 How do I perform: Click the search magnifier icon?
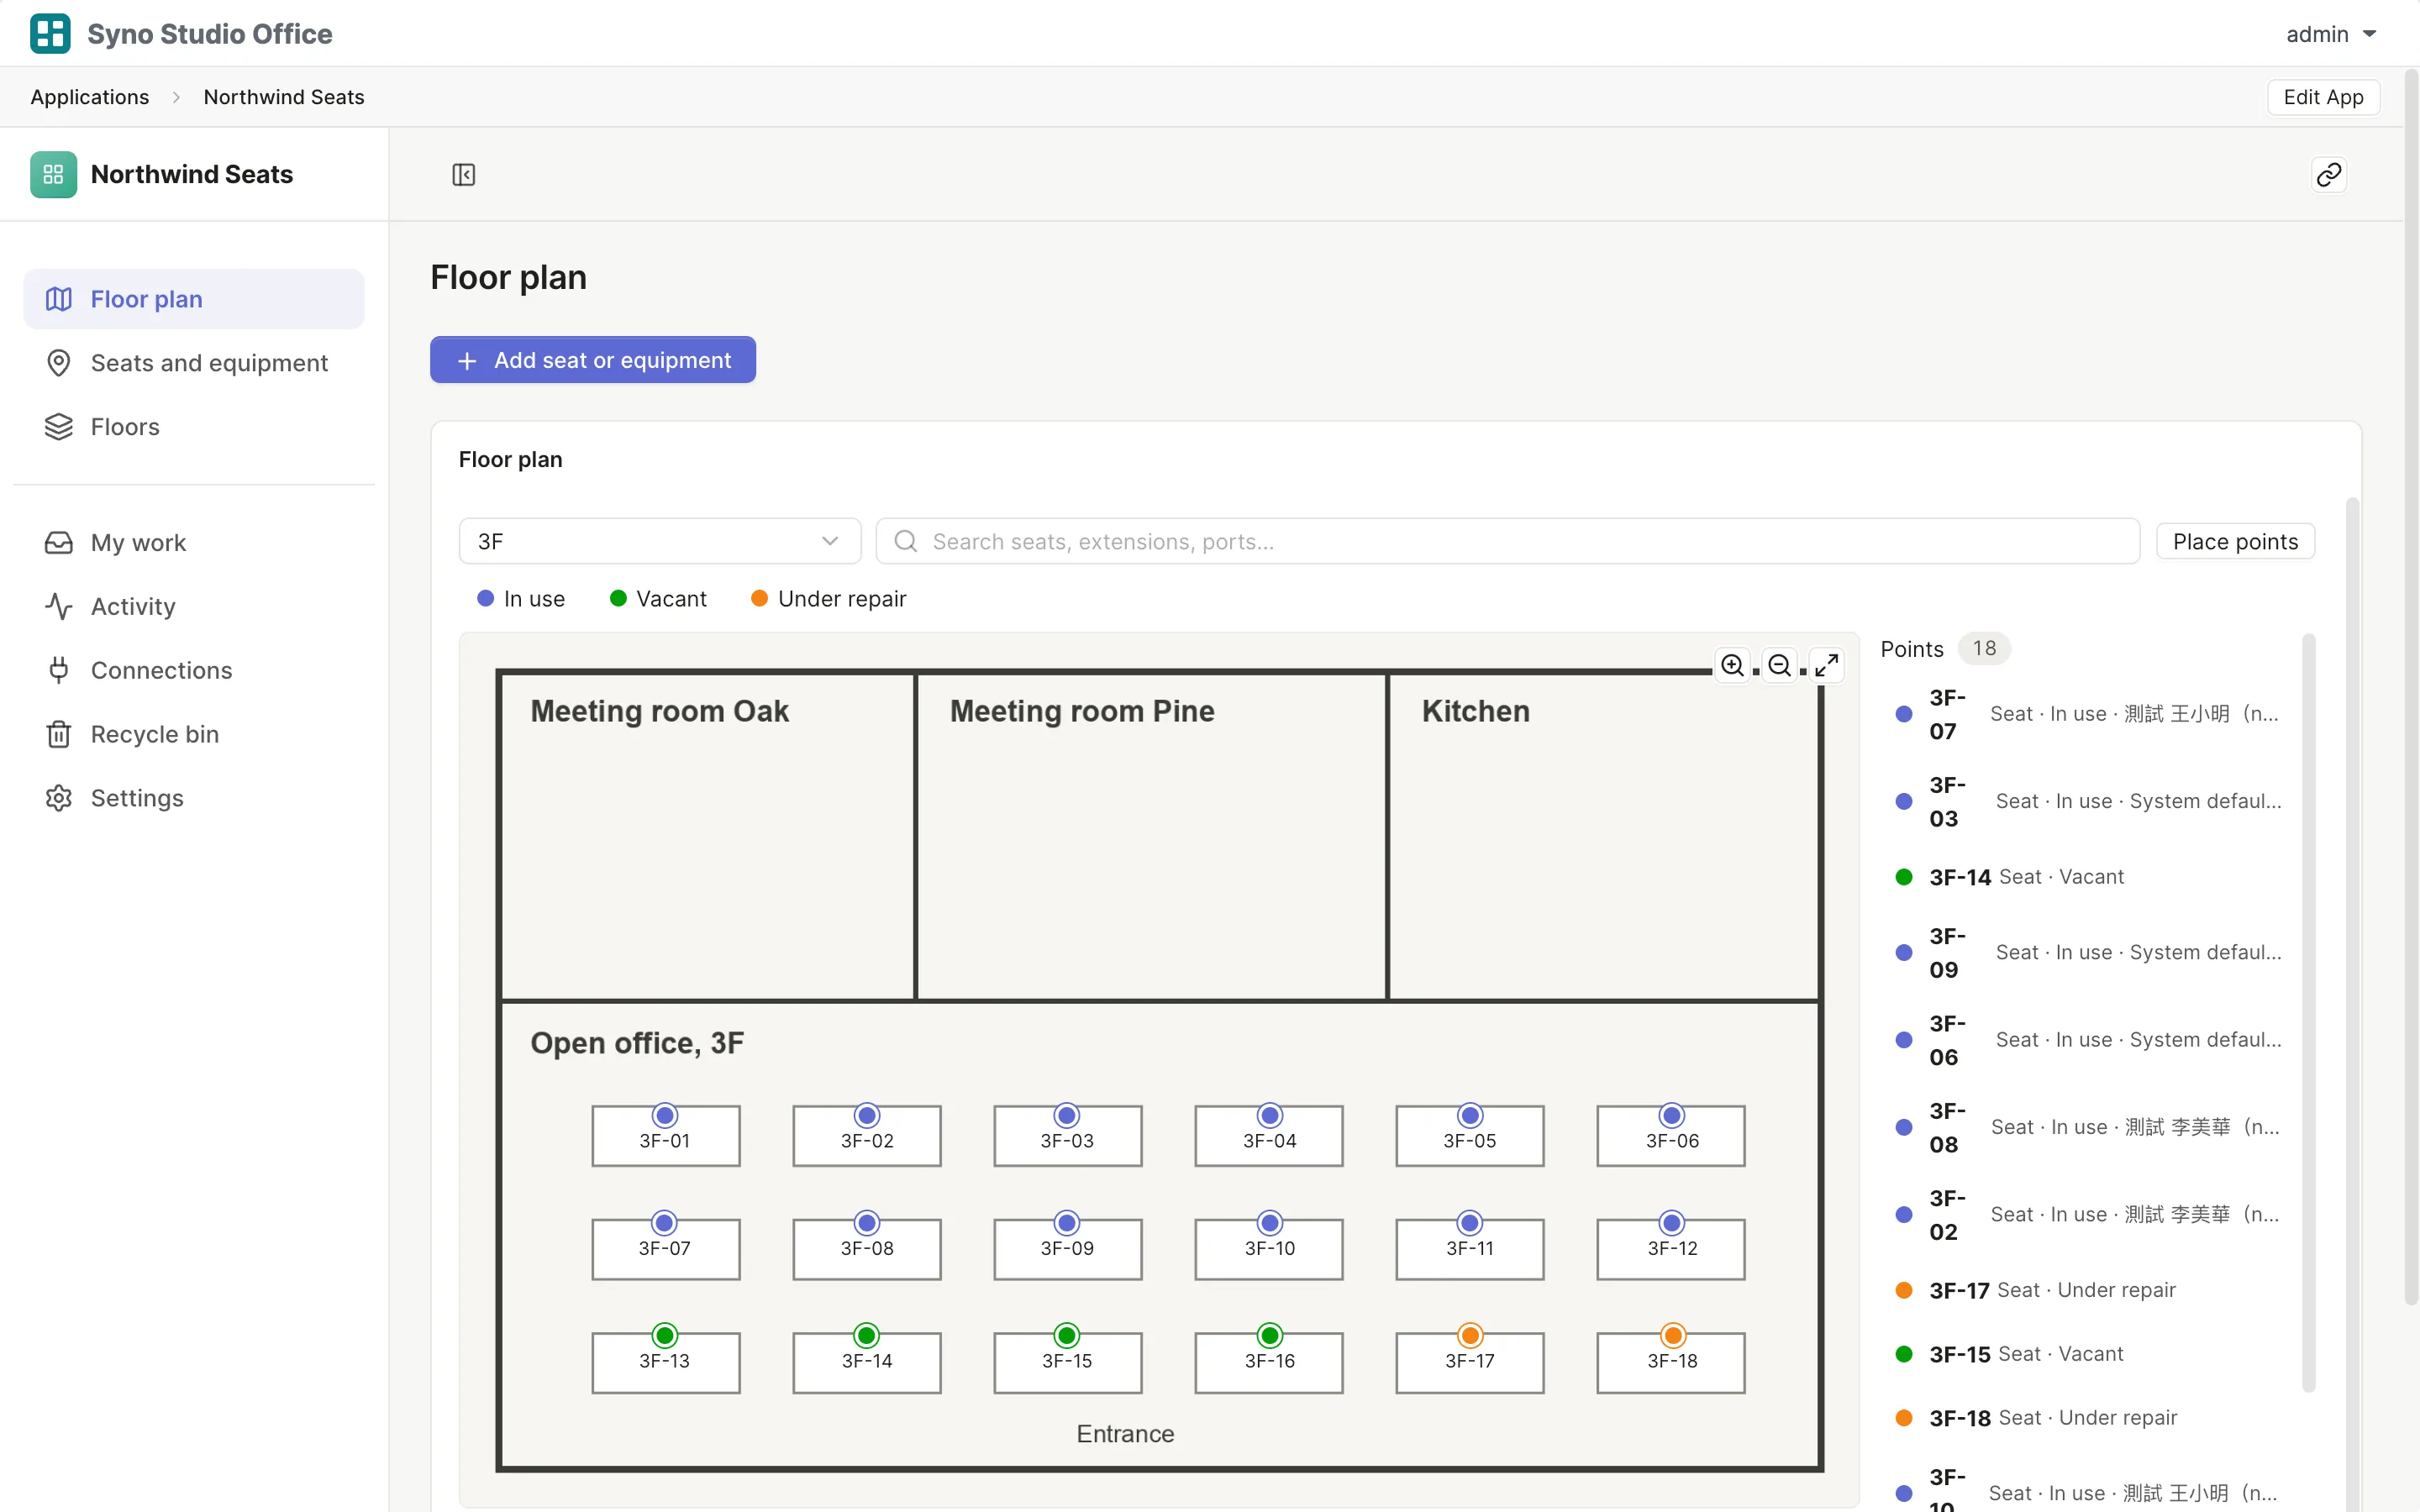point(906,541)
